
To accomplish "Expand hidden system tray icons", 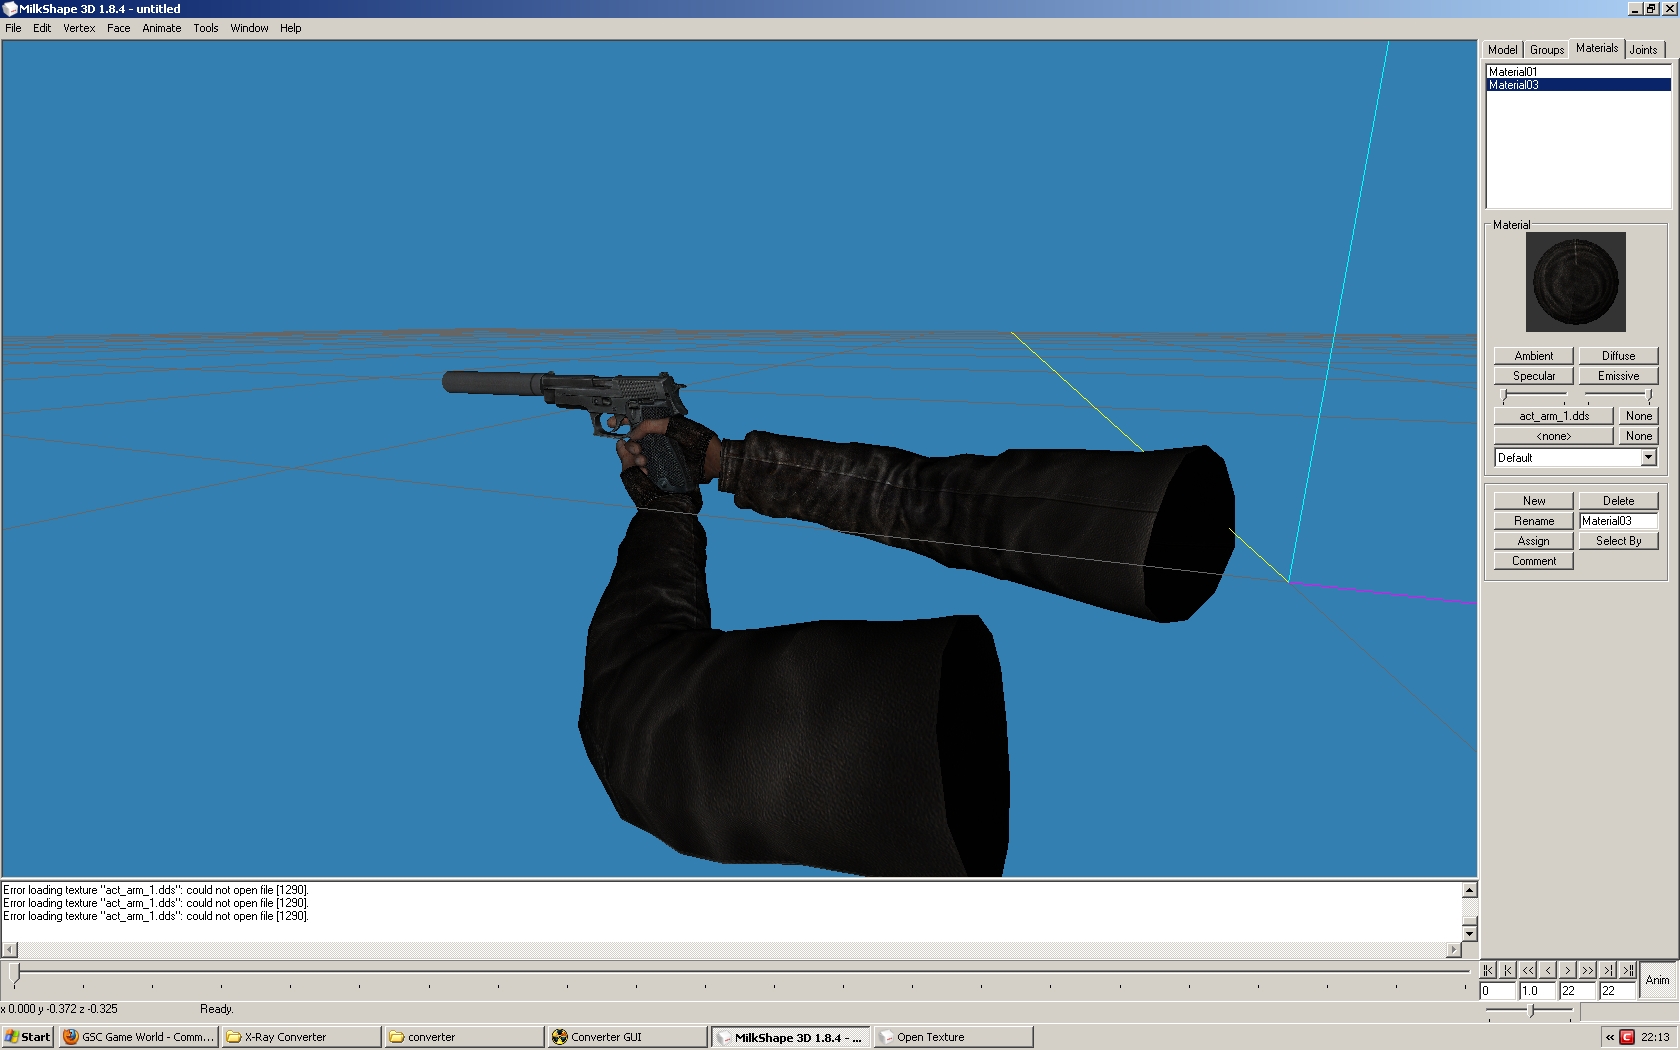I will click(x=1610, y=1037).
